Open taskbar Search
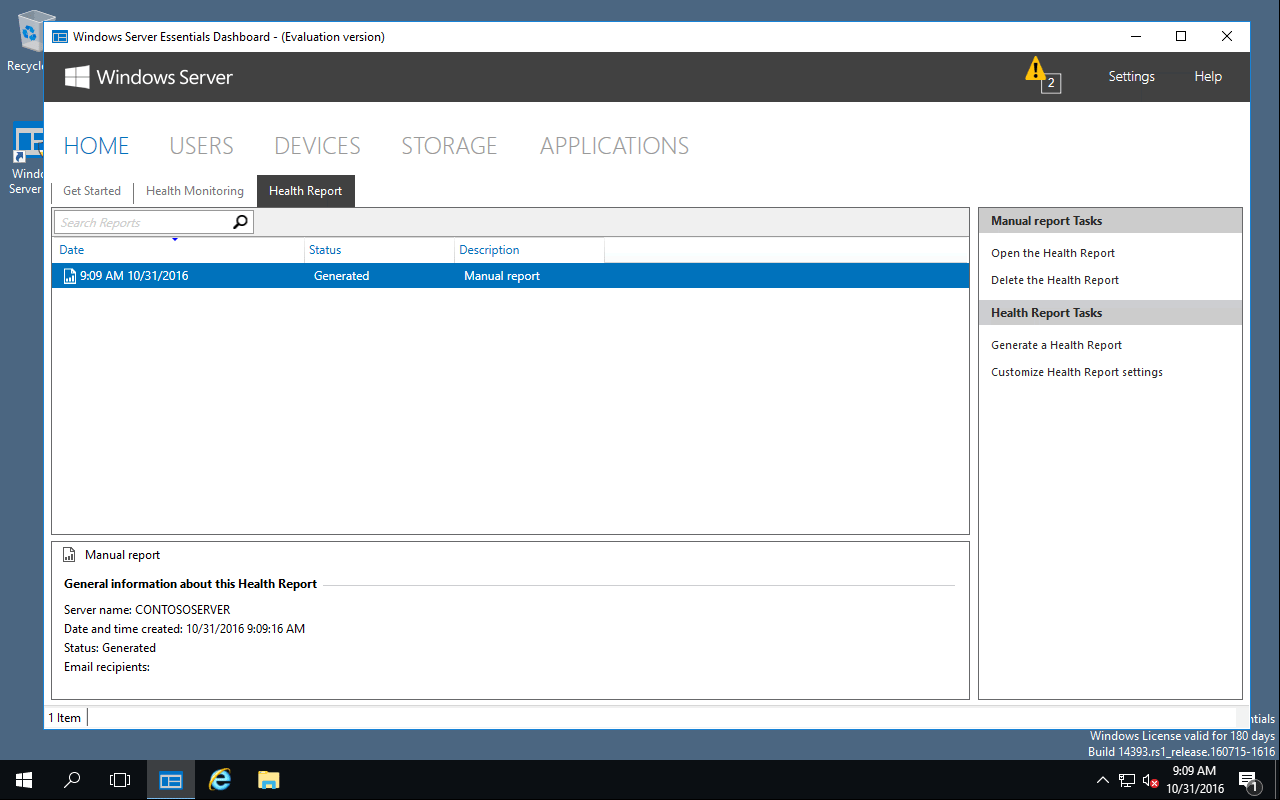The height and width of the screenshot is (800, 1280). (72, 780)
